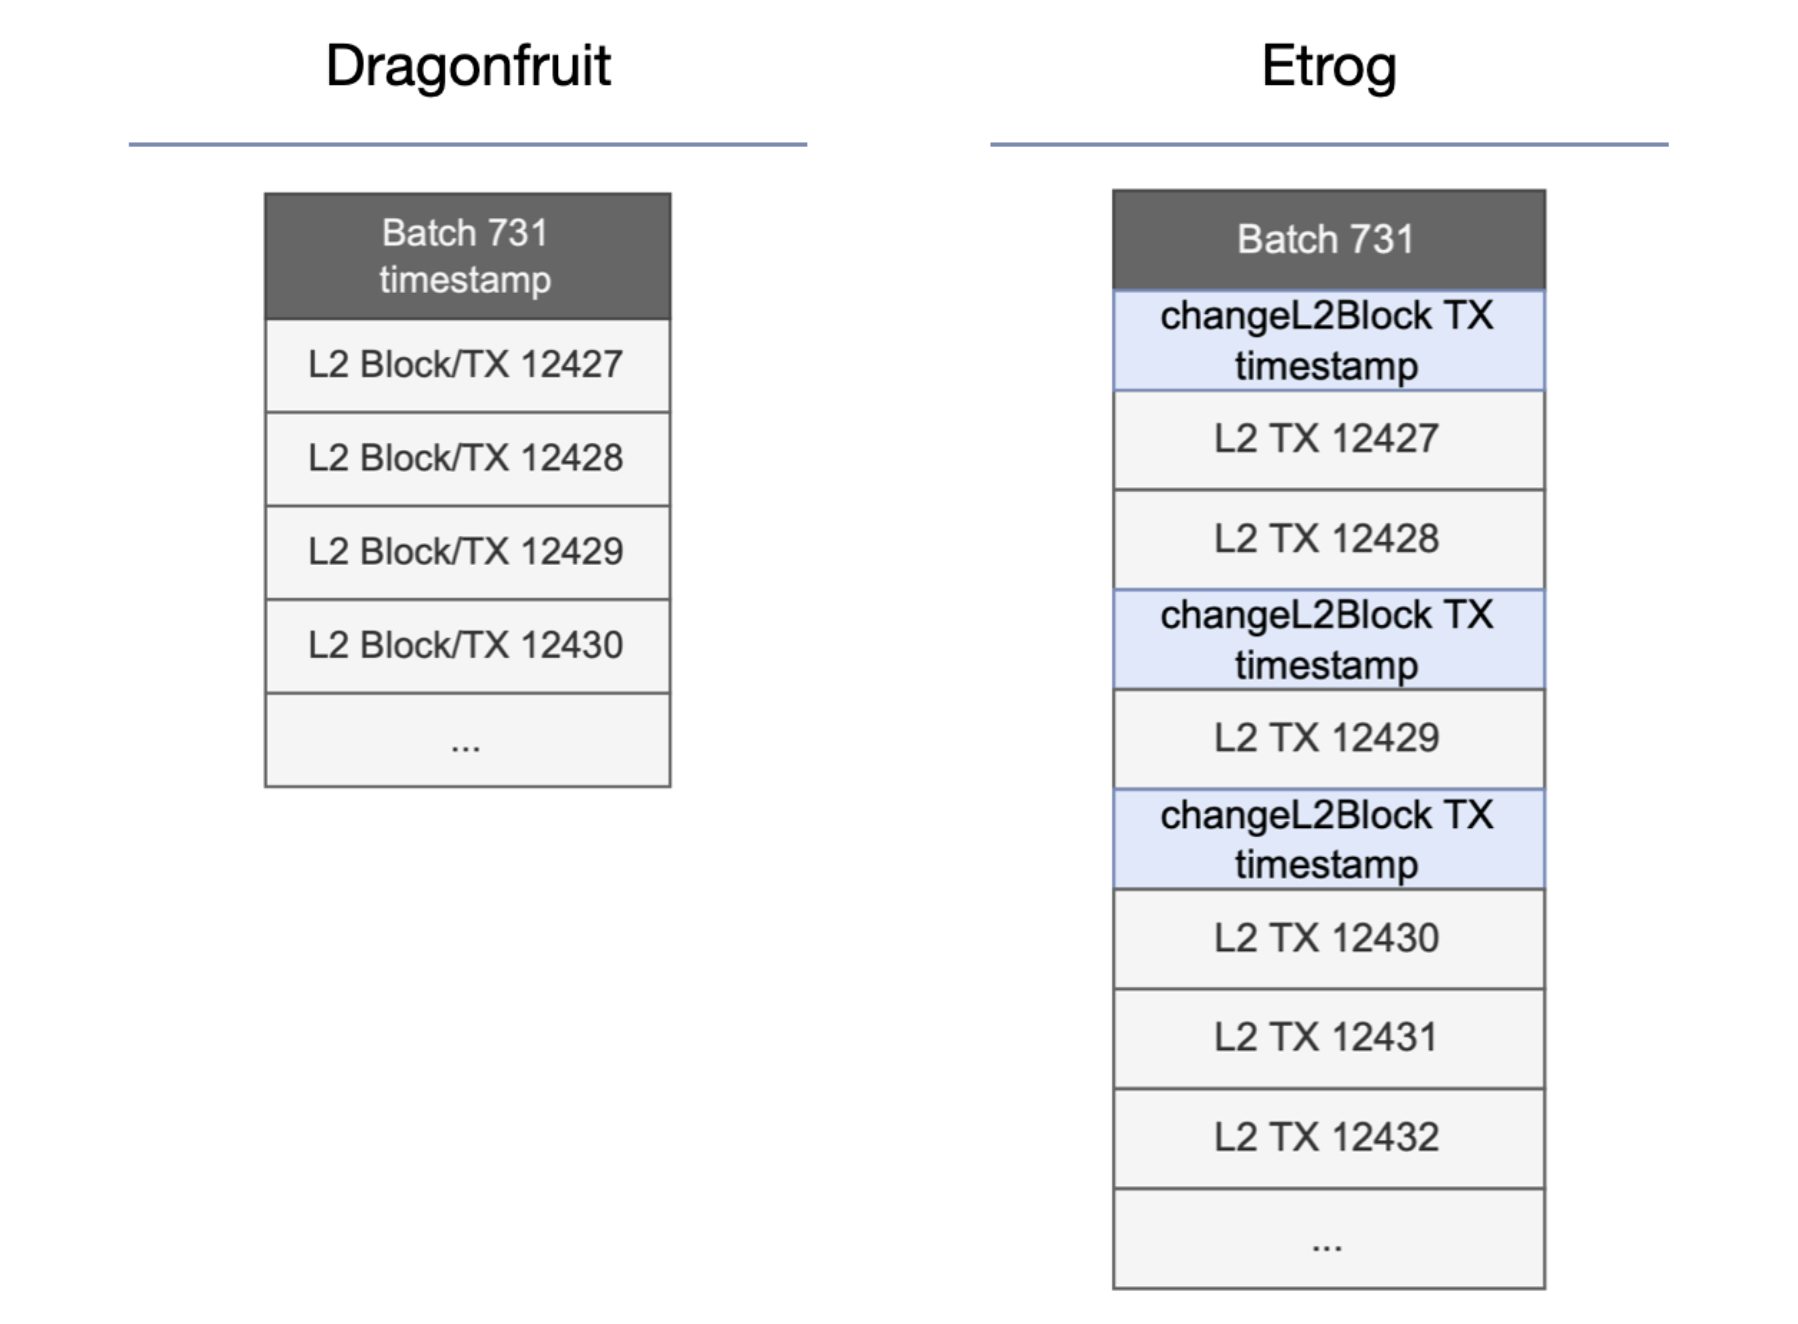Screen dimensions: 1798x1324
Task: Click the first changeL2Block TX timestamp box
Action: click(x=1328, y=340)
